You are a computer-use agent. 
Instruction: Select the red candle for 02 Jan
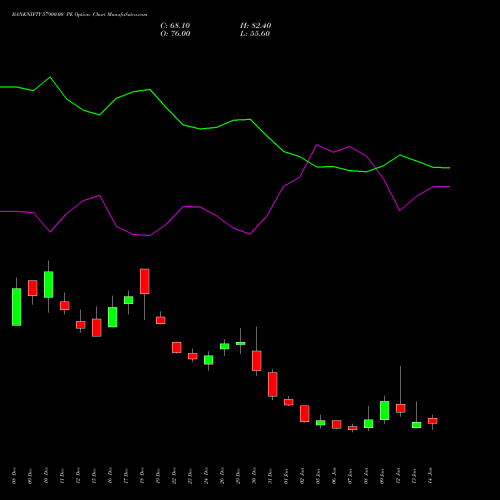[305, 414]
